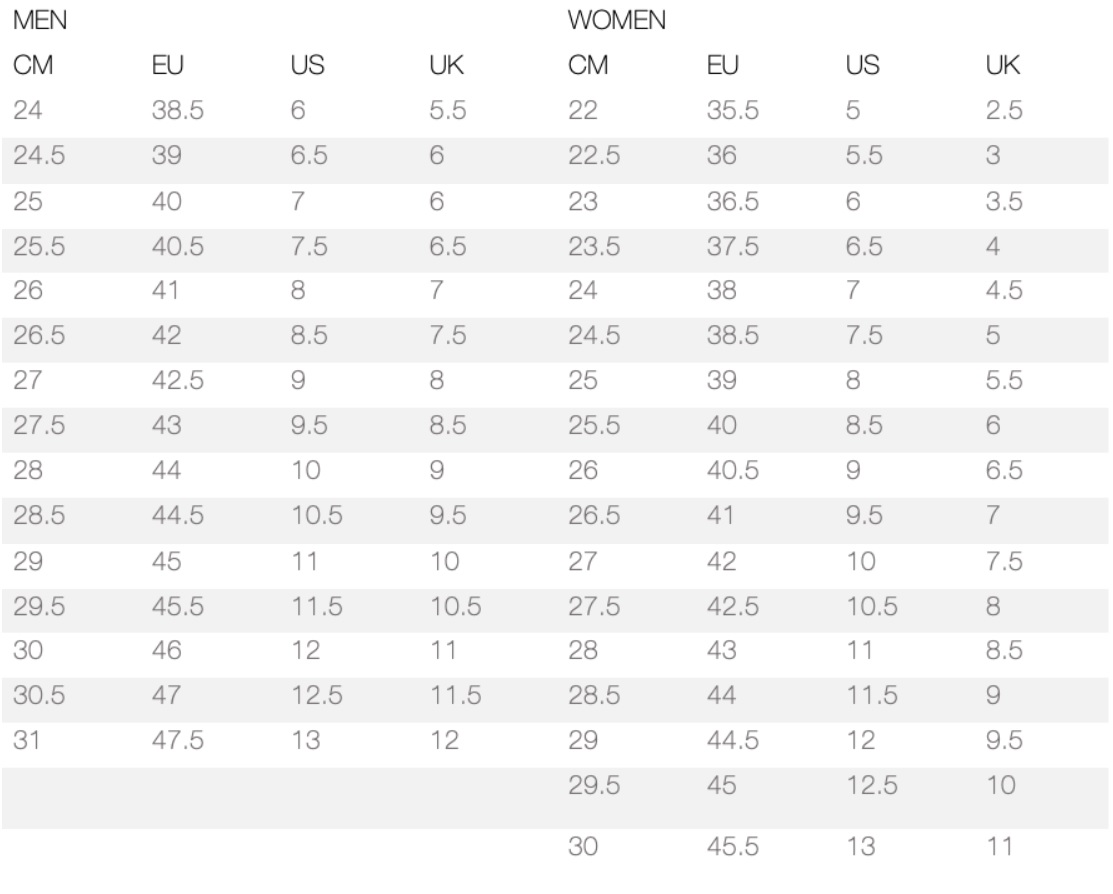Click women's EU size 40.5

(x=733, y=469)
